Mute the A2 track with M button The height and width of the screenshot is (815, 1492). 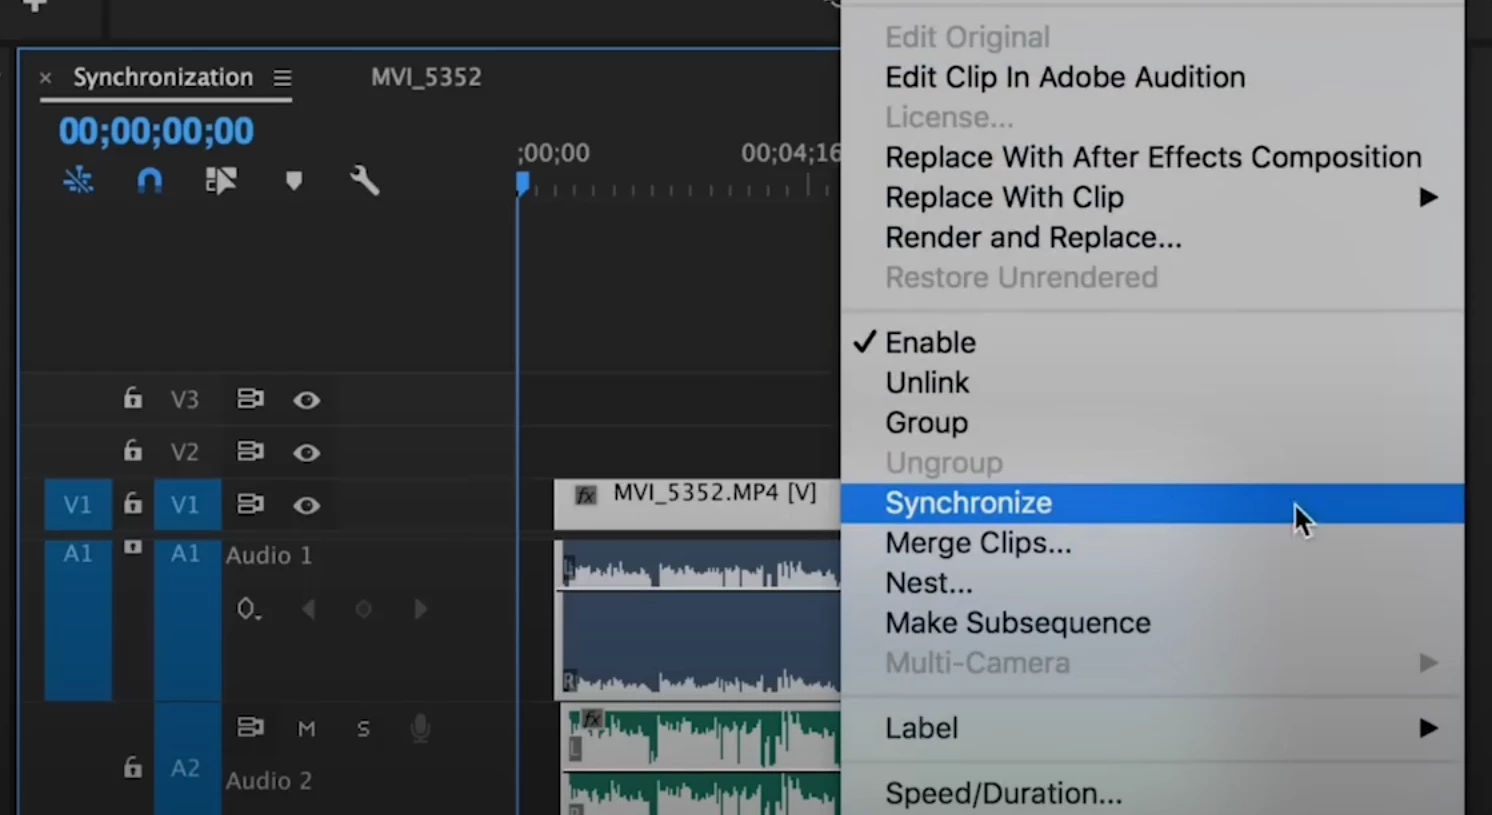click(307, 729)
